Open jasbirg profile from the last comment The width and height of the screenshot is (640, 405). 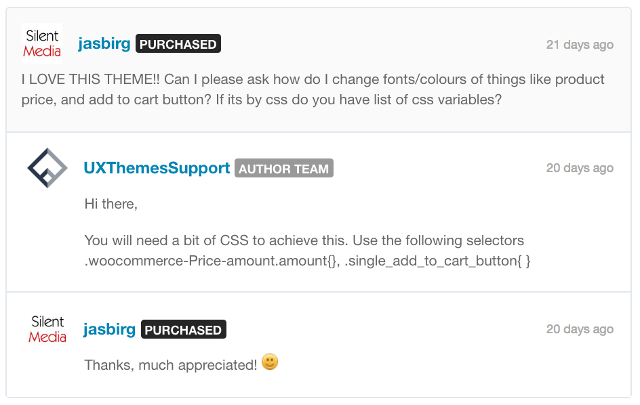(x=109, y=329)
